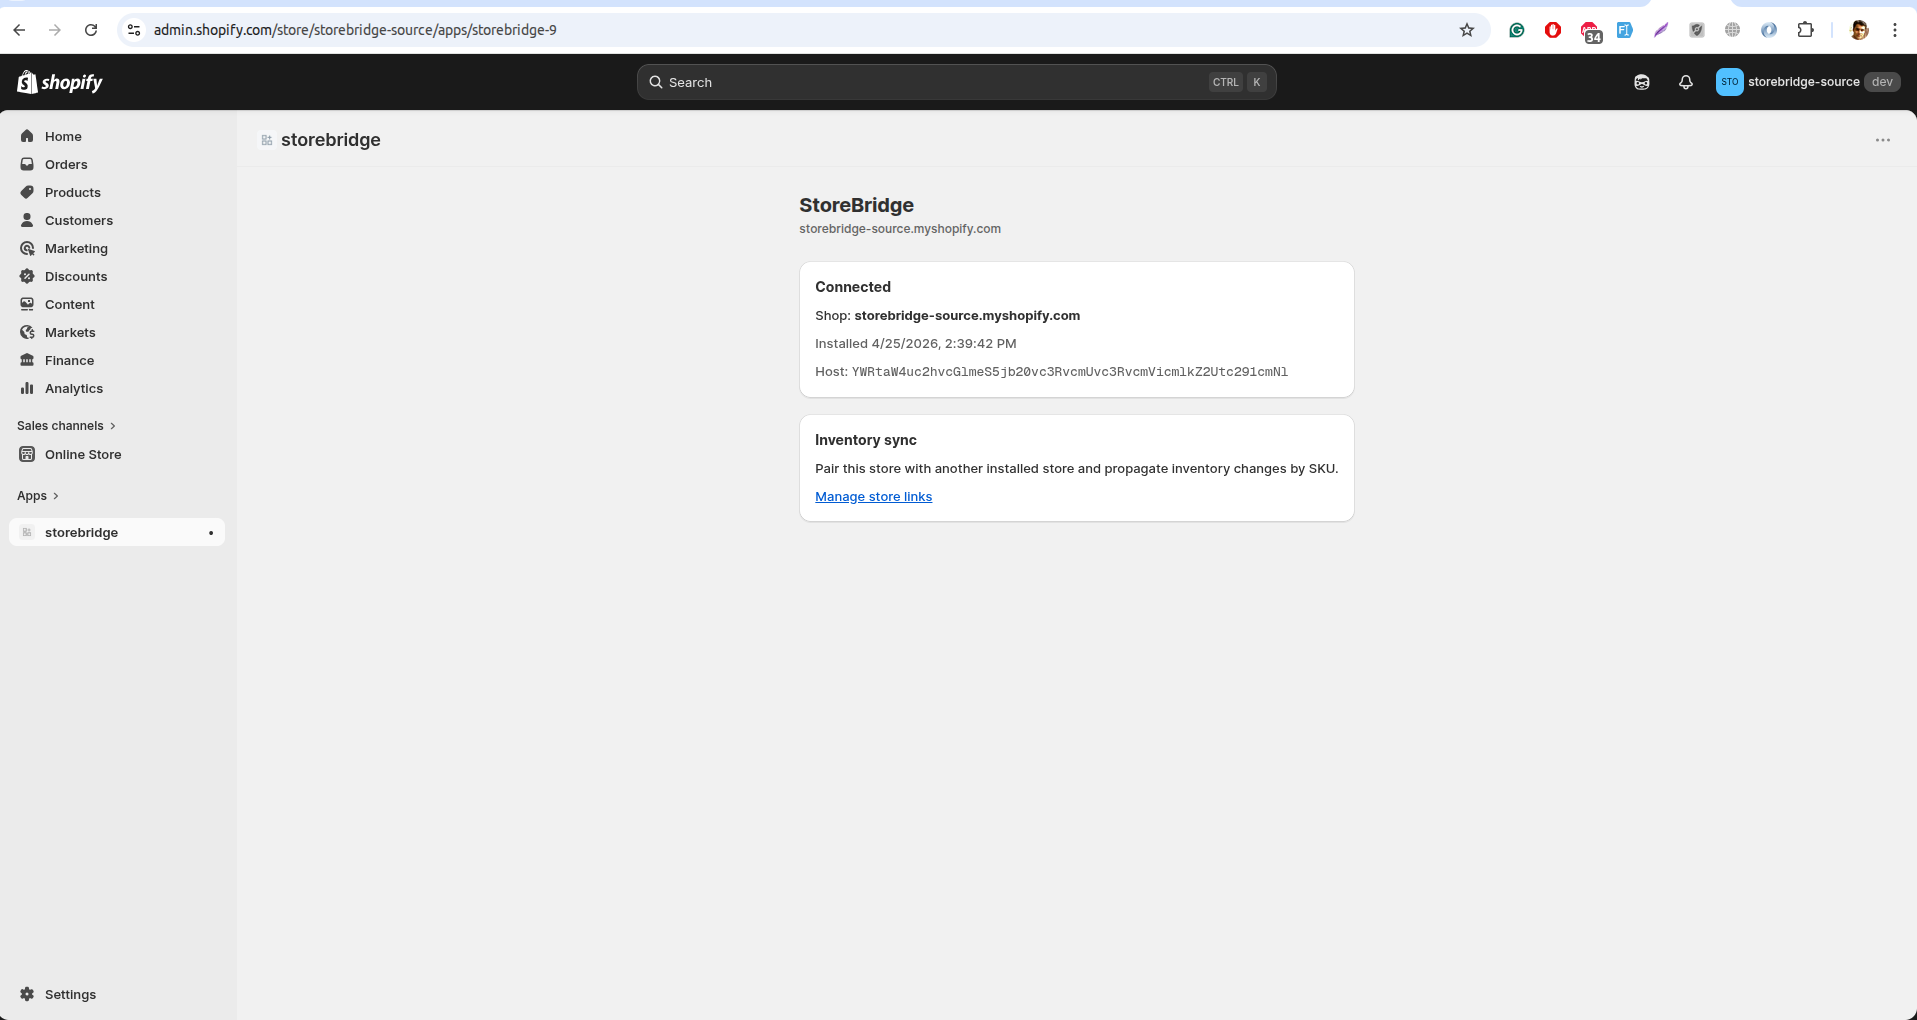Click the Chrome profile avatar

(x=1859, y=30)
